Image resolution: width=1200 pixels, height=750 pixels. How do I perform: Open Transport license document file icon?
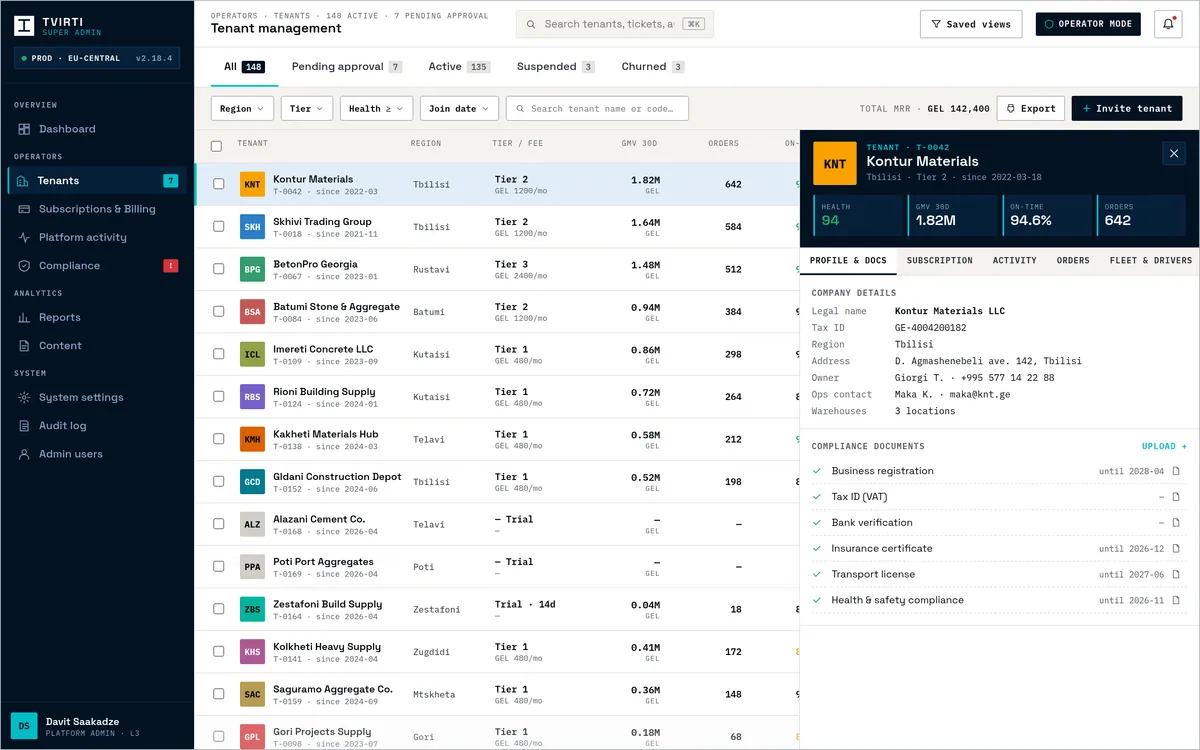pos(1176,574)
